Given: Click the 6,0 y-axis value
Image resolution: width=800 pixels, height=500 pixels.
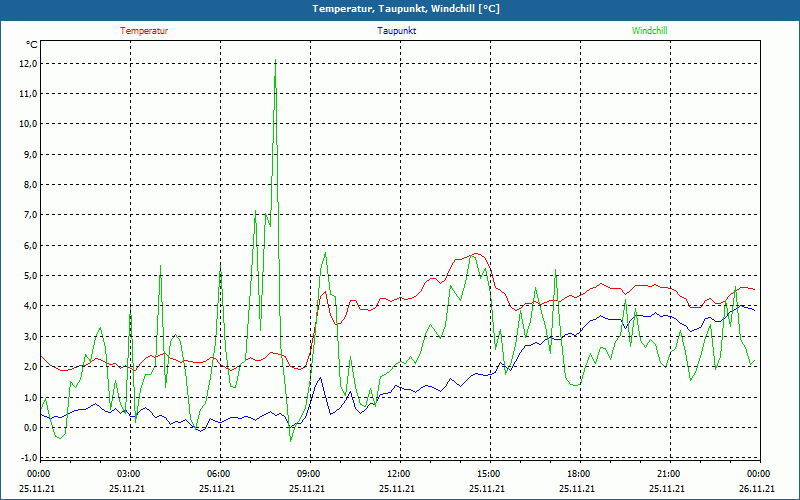Looking at the screenshot, I should pos(30,245).
